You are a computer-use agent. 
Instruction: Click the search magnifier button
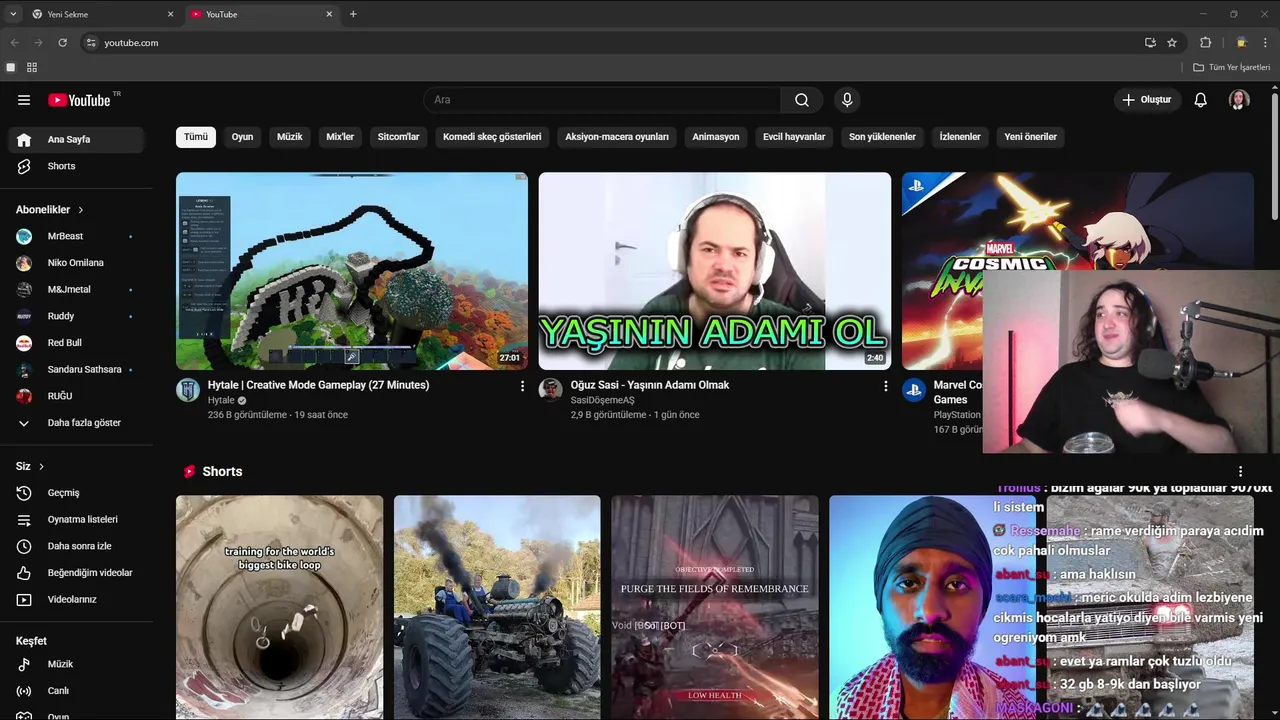[802, 100]
